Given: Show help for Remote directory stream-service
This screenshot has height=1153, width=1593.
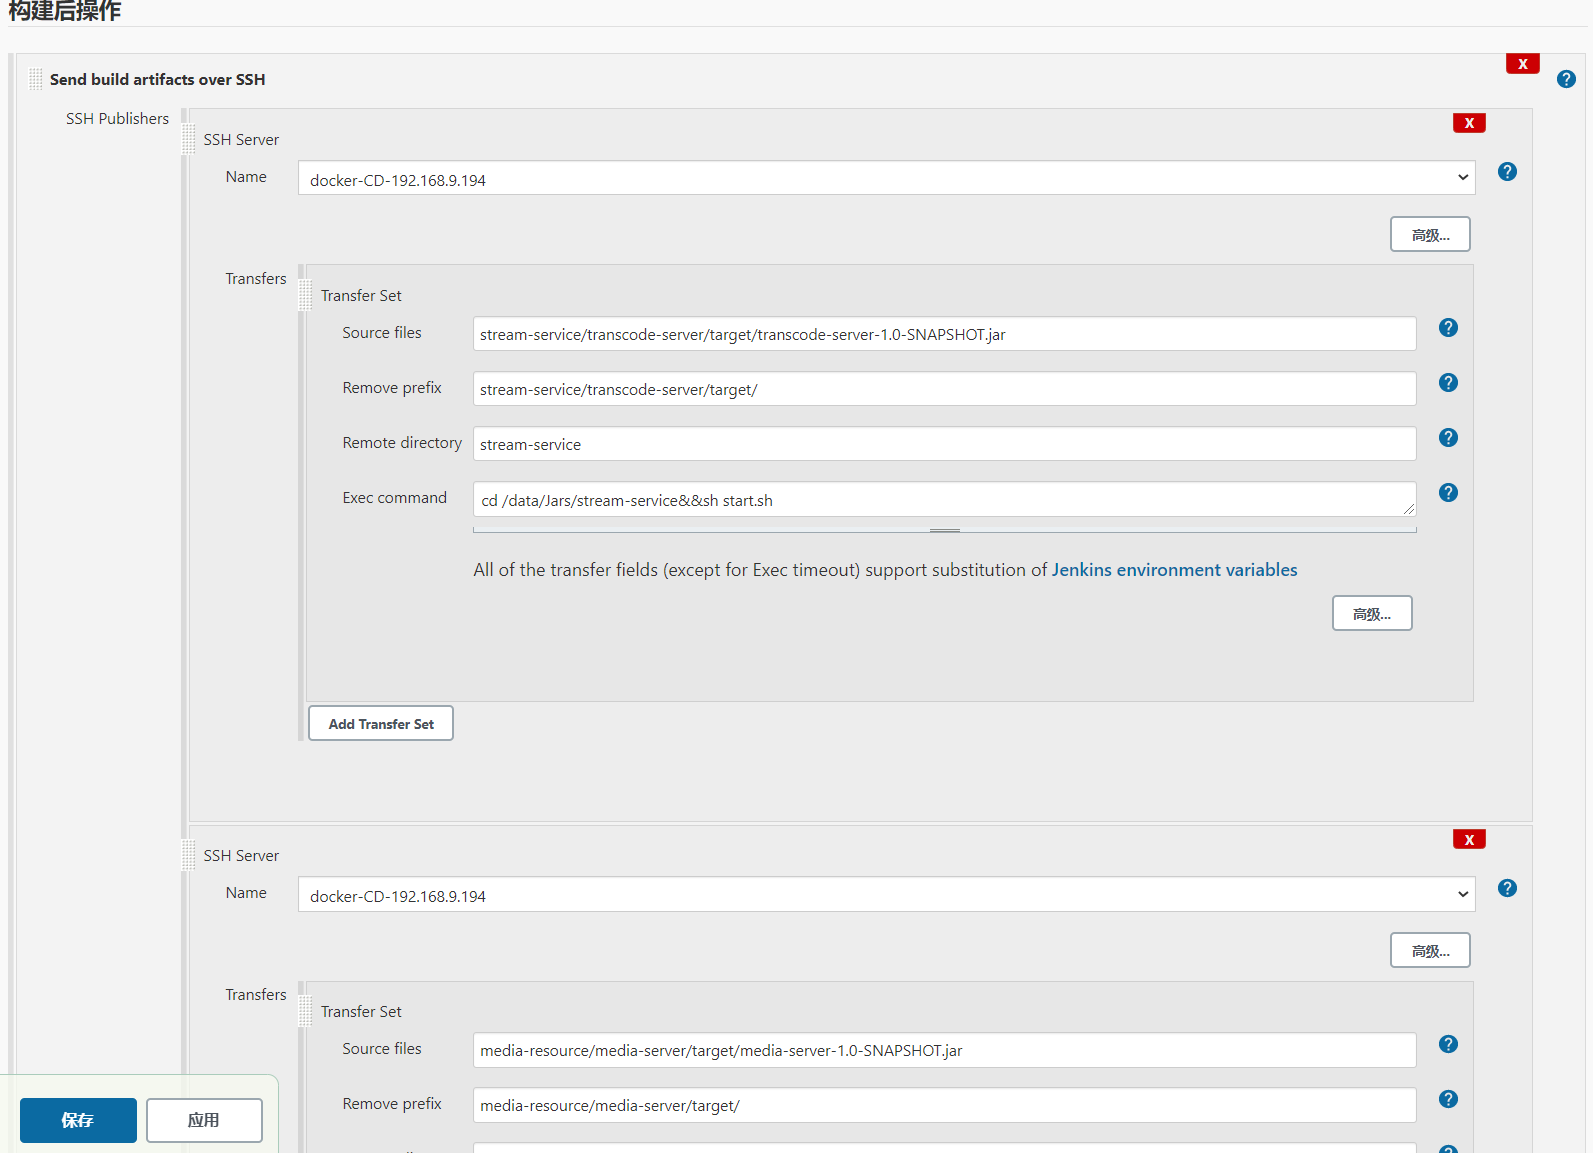Looking at the screenshot, I should point(1448,438).
